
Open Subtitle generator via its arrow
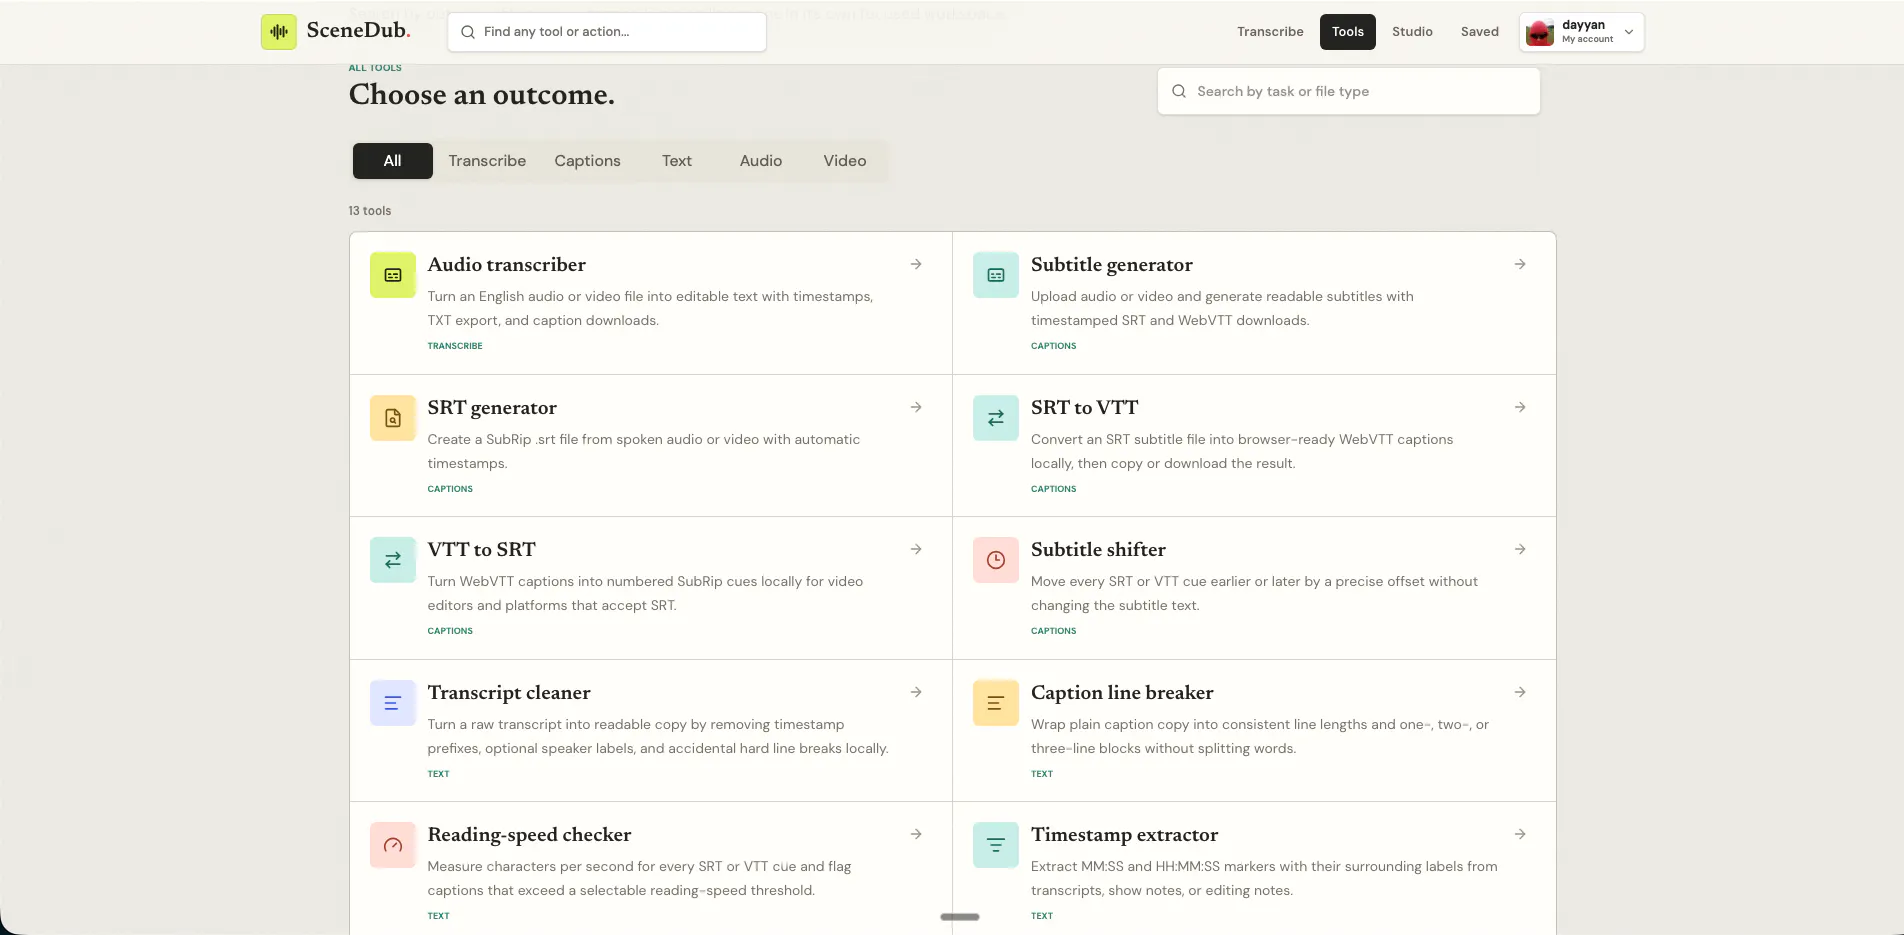(x=1520, y=264)
